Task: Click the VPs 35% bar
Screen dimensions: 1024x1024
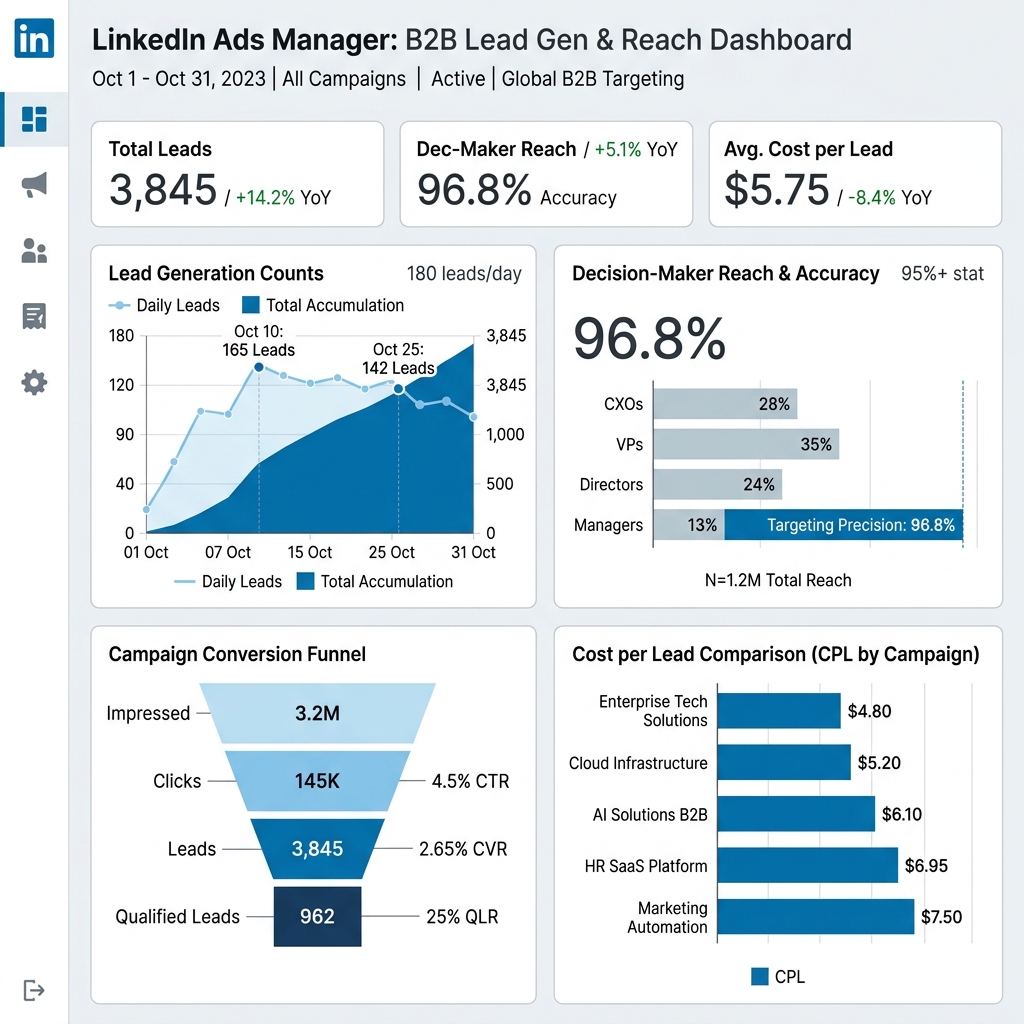Action: [x=746, y=444]
